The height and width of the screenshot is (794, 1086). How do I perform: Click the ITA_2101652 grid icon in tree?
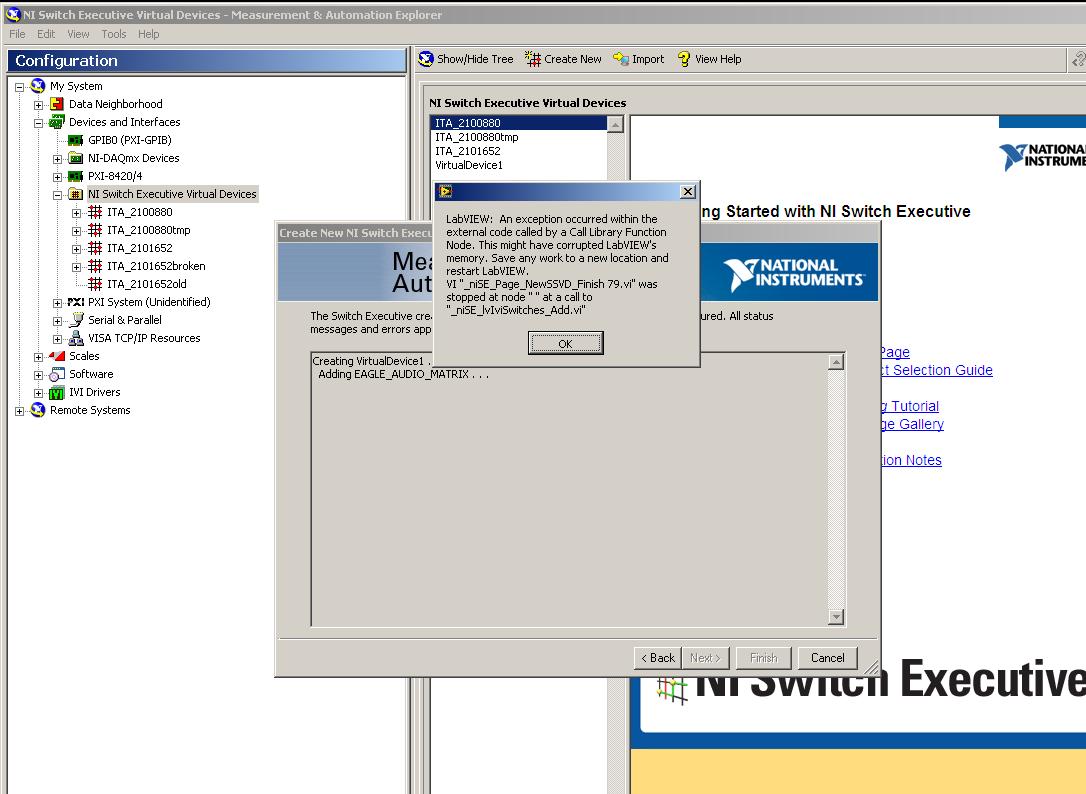(x=95, y=248)
